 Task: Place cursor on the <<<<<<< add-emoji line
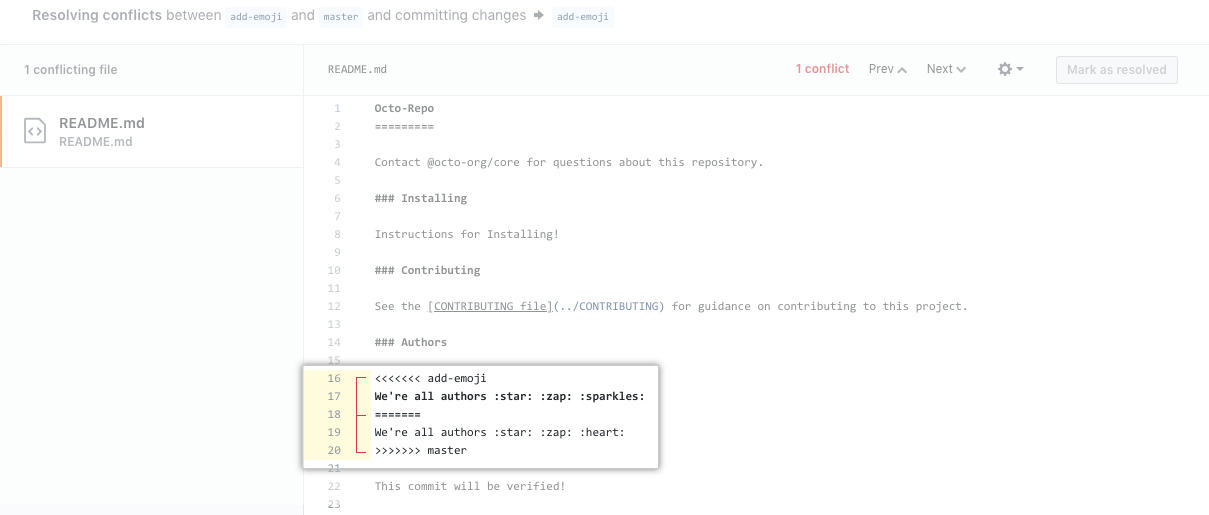430,378
